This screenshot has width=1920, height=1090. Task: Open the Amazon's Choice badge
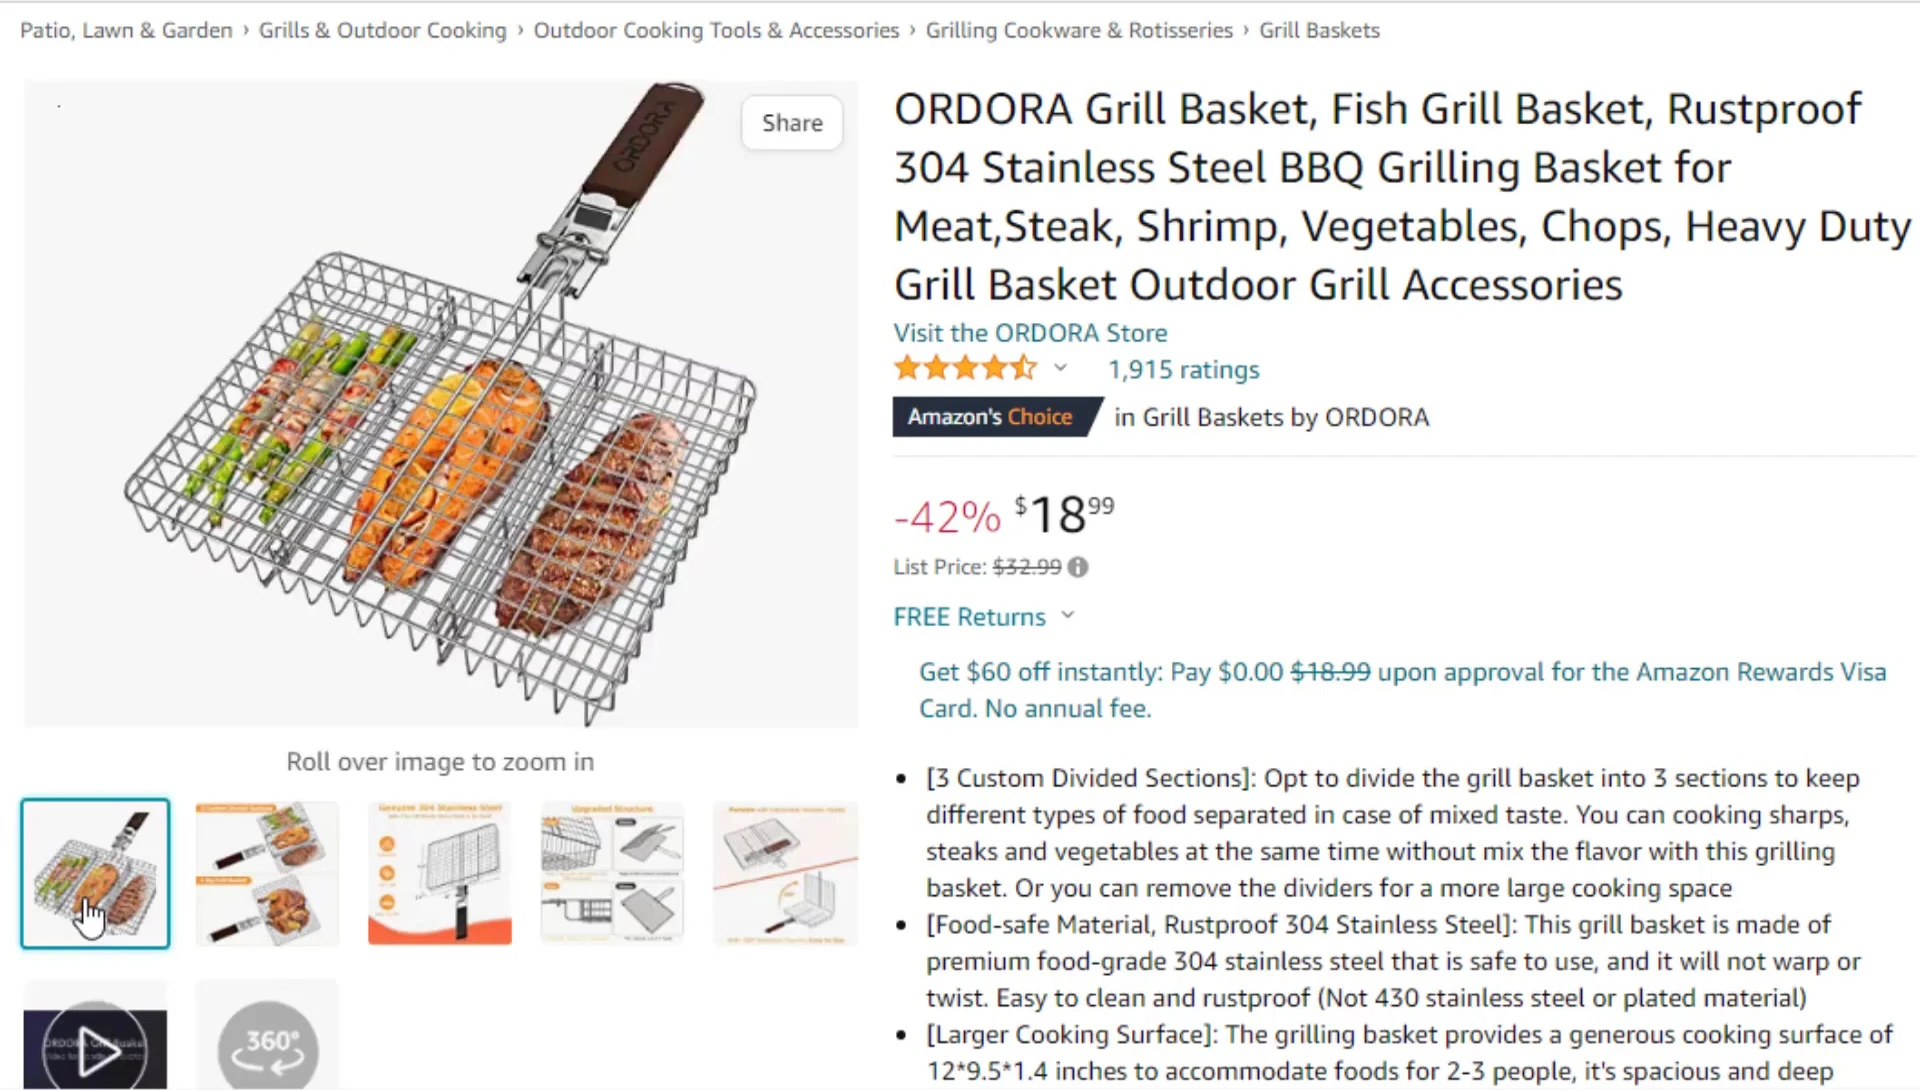(x=996, y=417)
